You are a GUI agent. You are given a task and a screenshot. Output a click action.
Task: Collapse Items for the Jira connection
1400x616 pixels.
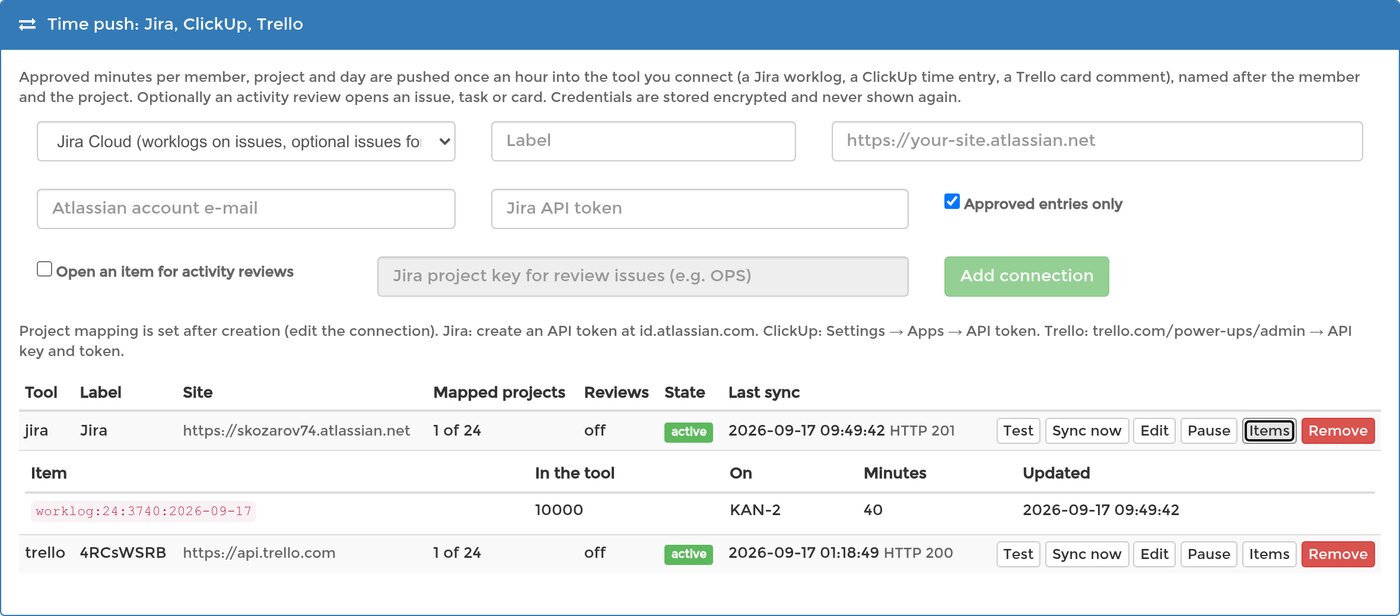pos(1269,431)
